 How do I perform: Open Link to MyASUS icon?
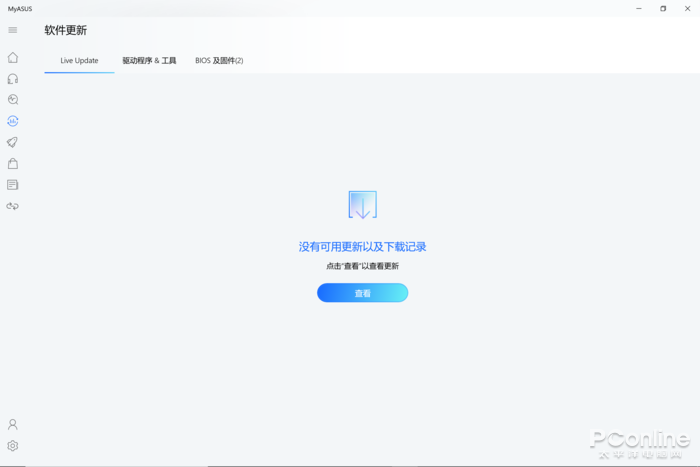pos(13,206)
